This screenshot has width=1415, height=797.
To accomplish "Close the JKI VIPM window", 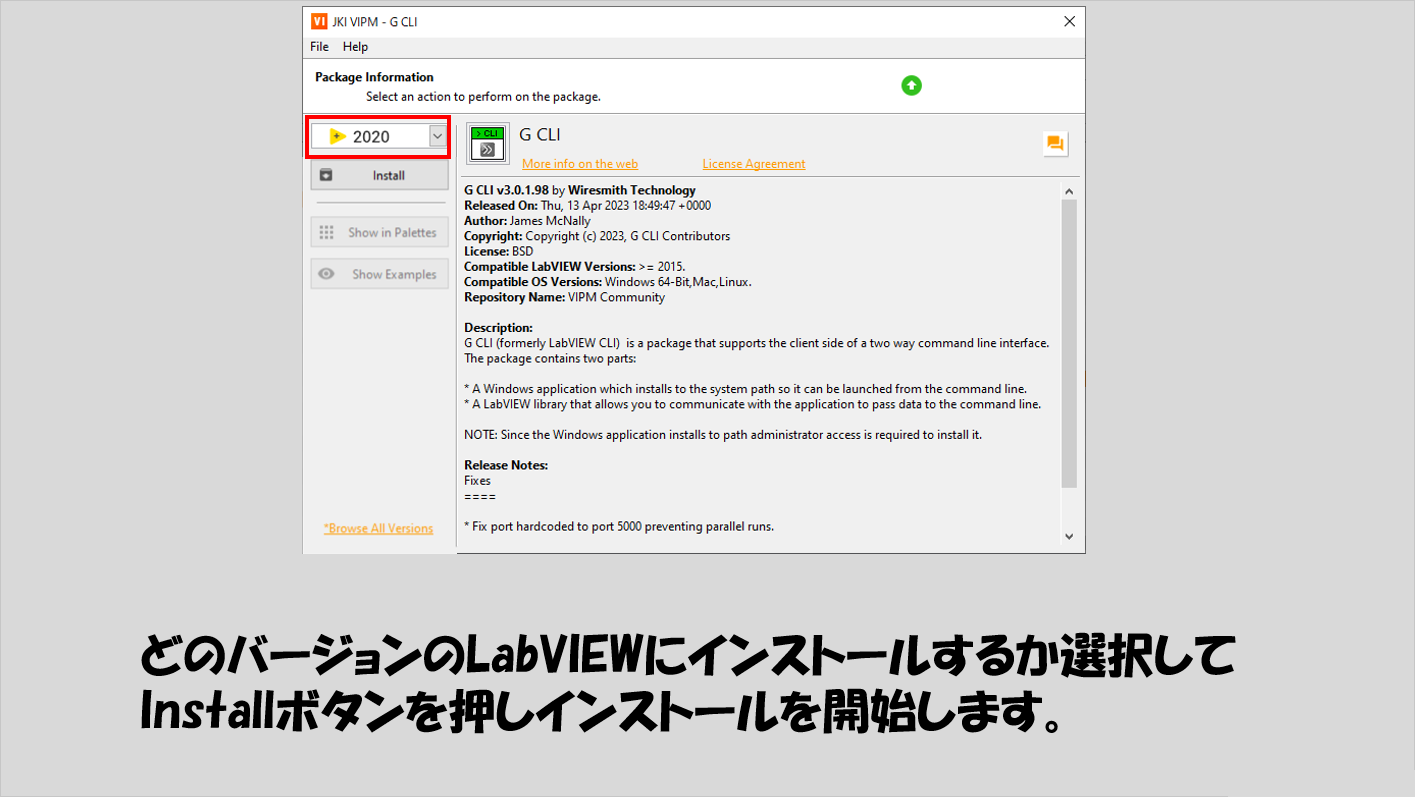I will (1070, 21).
